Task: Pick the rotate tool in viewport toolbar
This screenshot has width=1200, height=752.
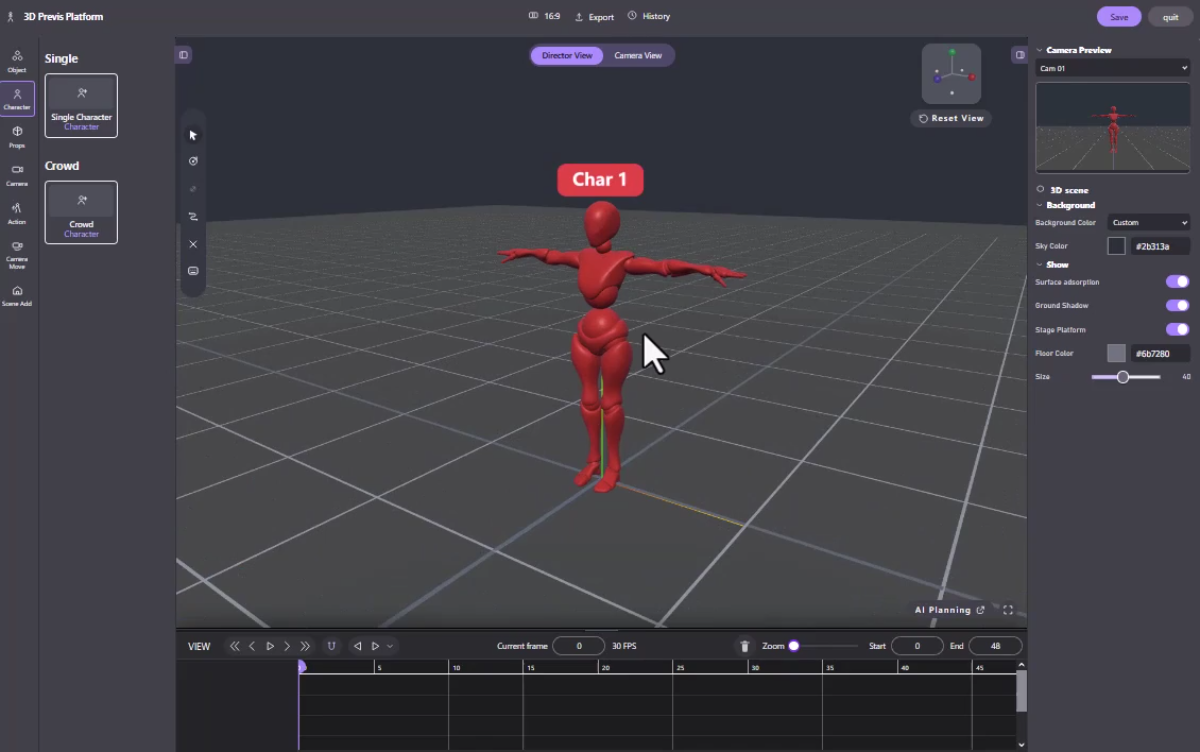Action: pyautogui.click(x=193, y=161)
